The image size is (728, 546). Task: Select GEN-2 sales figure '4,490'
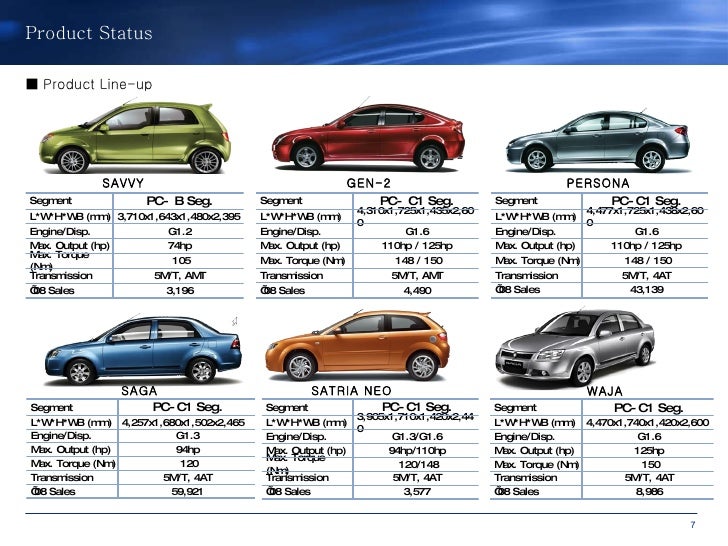pyautogui.click(x=417, y=291)
